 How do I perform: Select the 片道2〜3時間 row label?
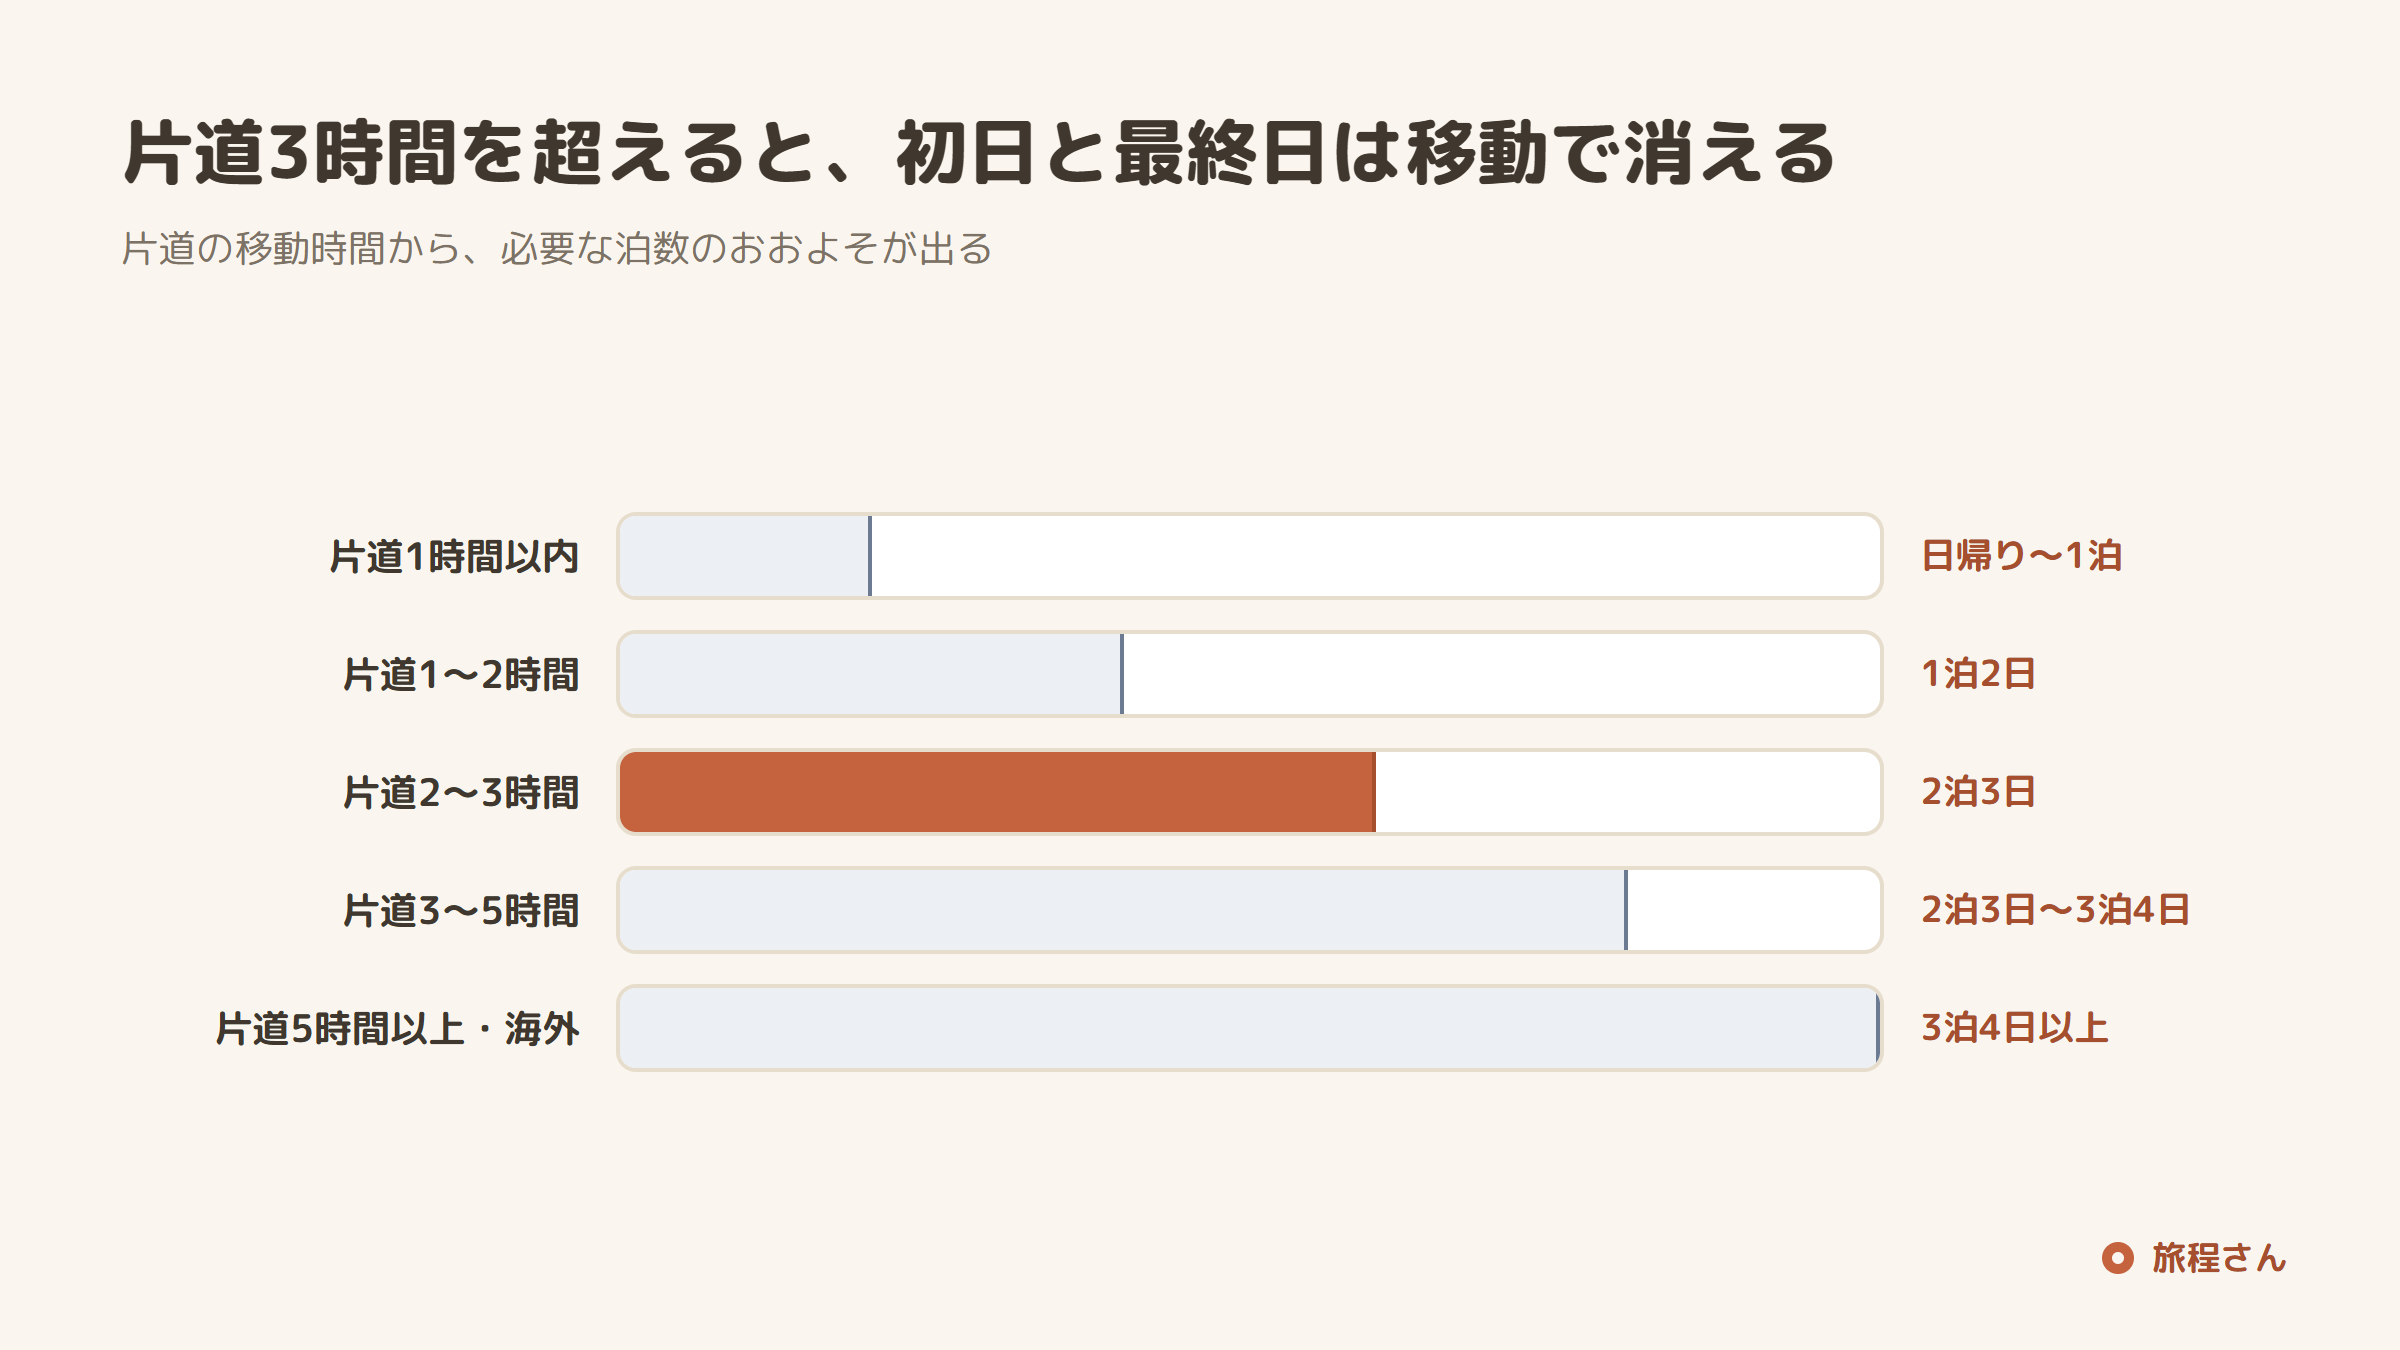461,793
